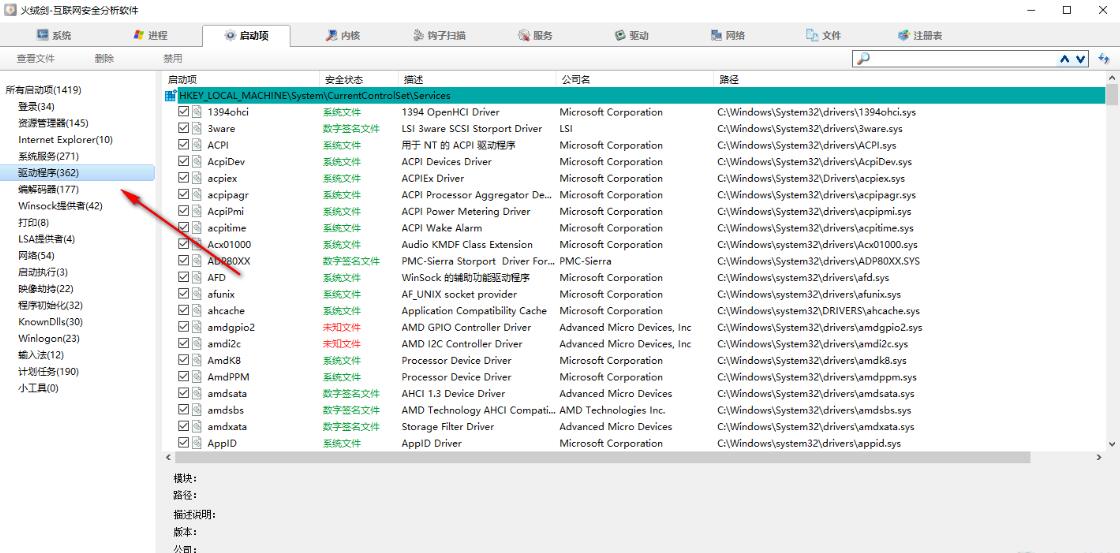
Task: Select LSA提供者(4) category
Action: point(46,239)
